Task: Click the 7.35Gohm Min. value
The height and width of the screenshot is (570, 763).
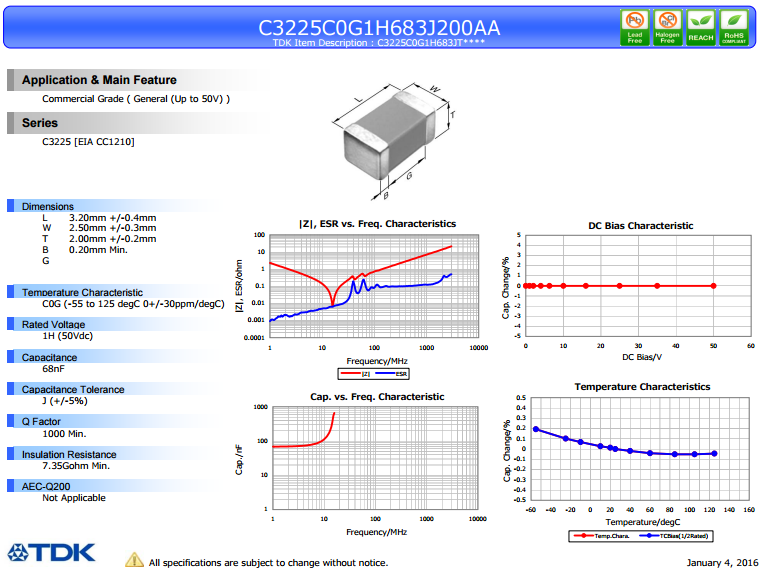Action: coord(76,466)
